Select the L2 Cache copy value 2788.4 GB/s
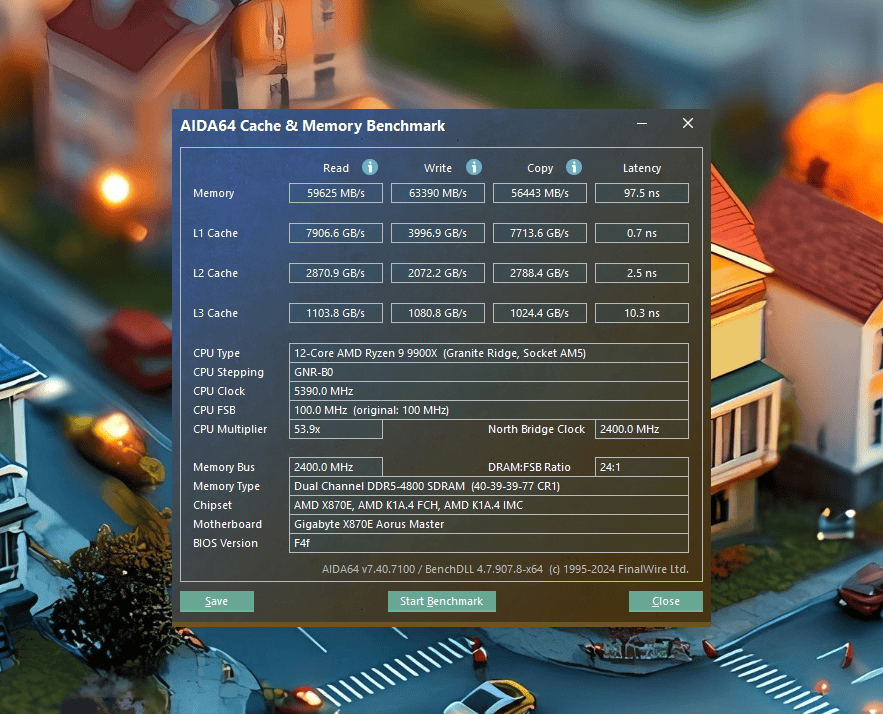This screenshot has width=883, height=714. click(539, 273)
